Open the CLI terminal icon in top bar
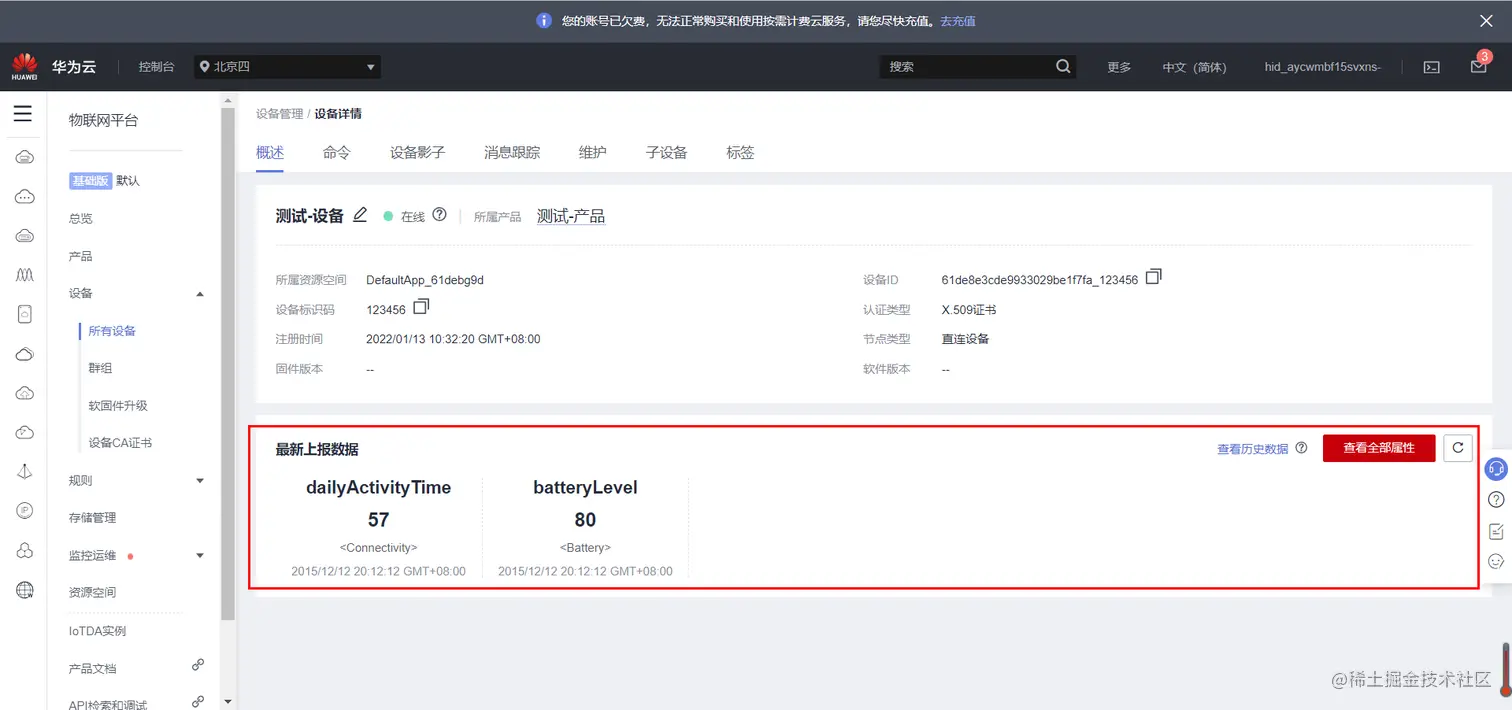The width and height of the screenshot is (1512, 710). (x=1431, y=66)
